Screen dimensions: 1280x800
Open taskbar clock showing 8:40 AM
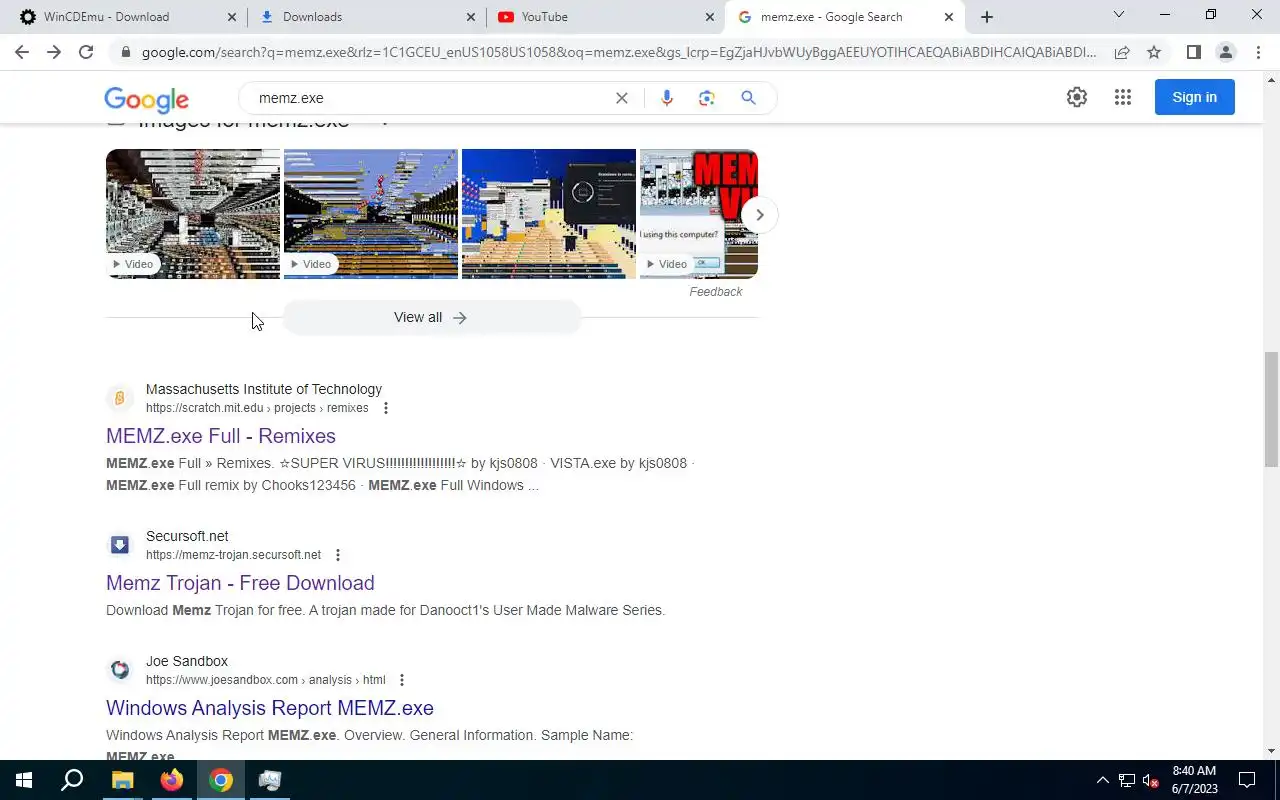click(1195, 780)
